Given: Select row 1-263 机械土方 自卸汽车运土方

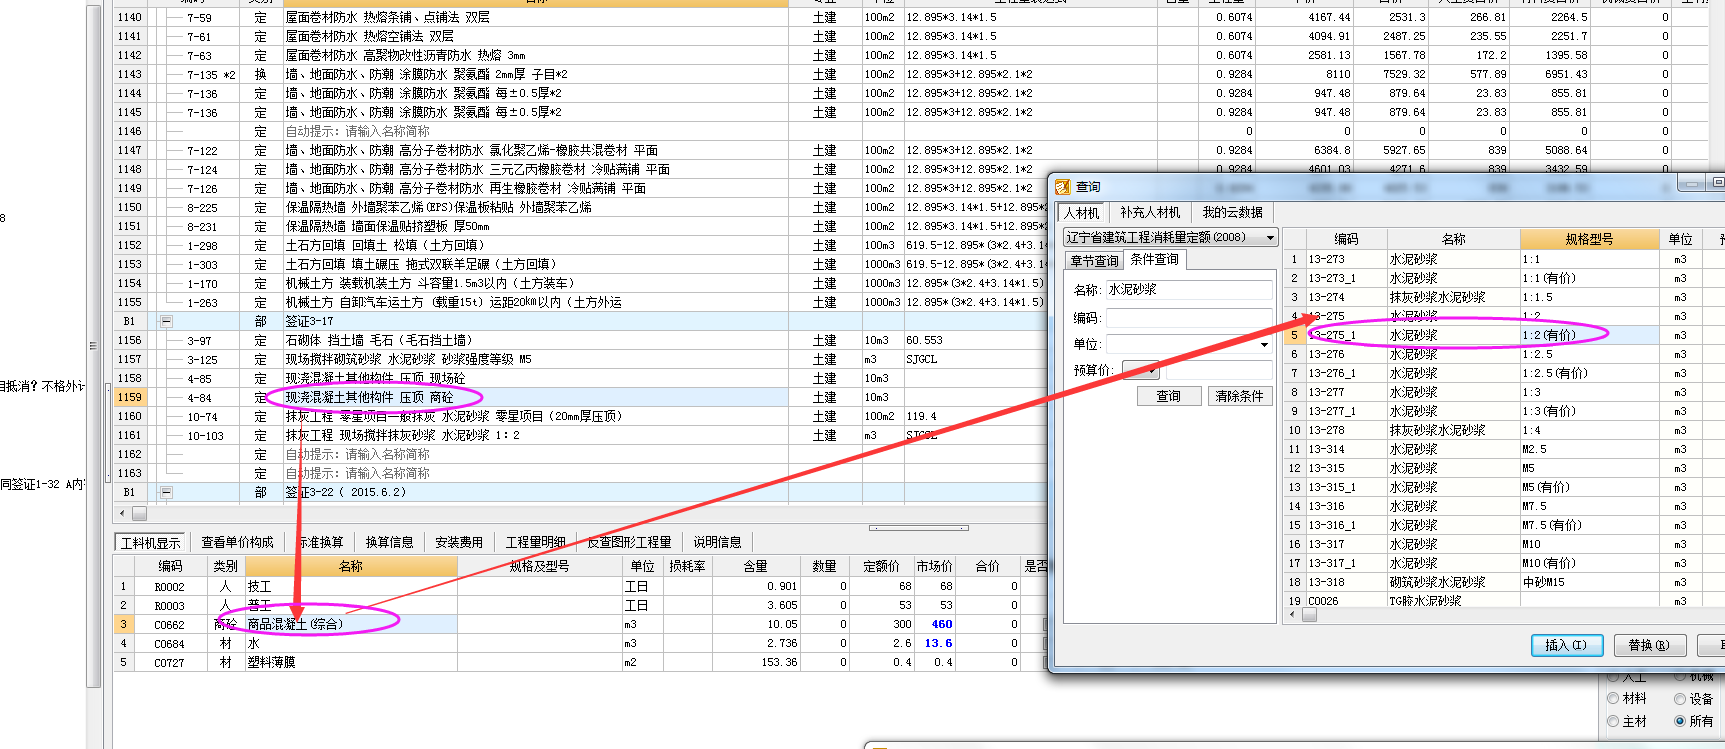Looking at the screenshot, I should pyautogui.click(x=580, y=302).
